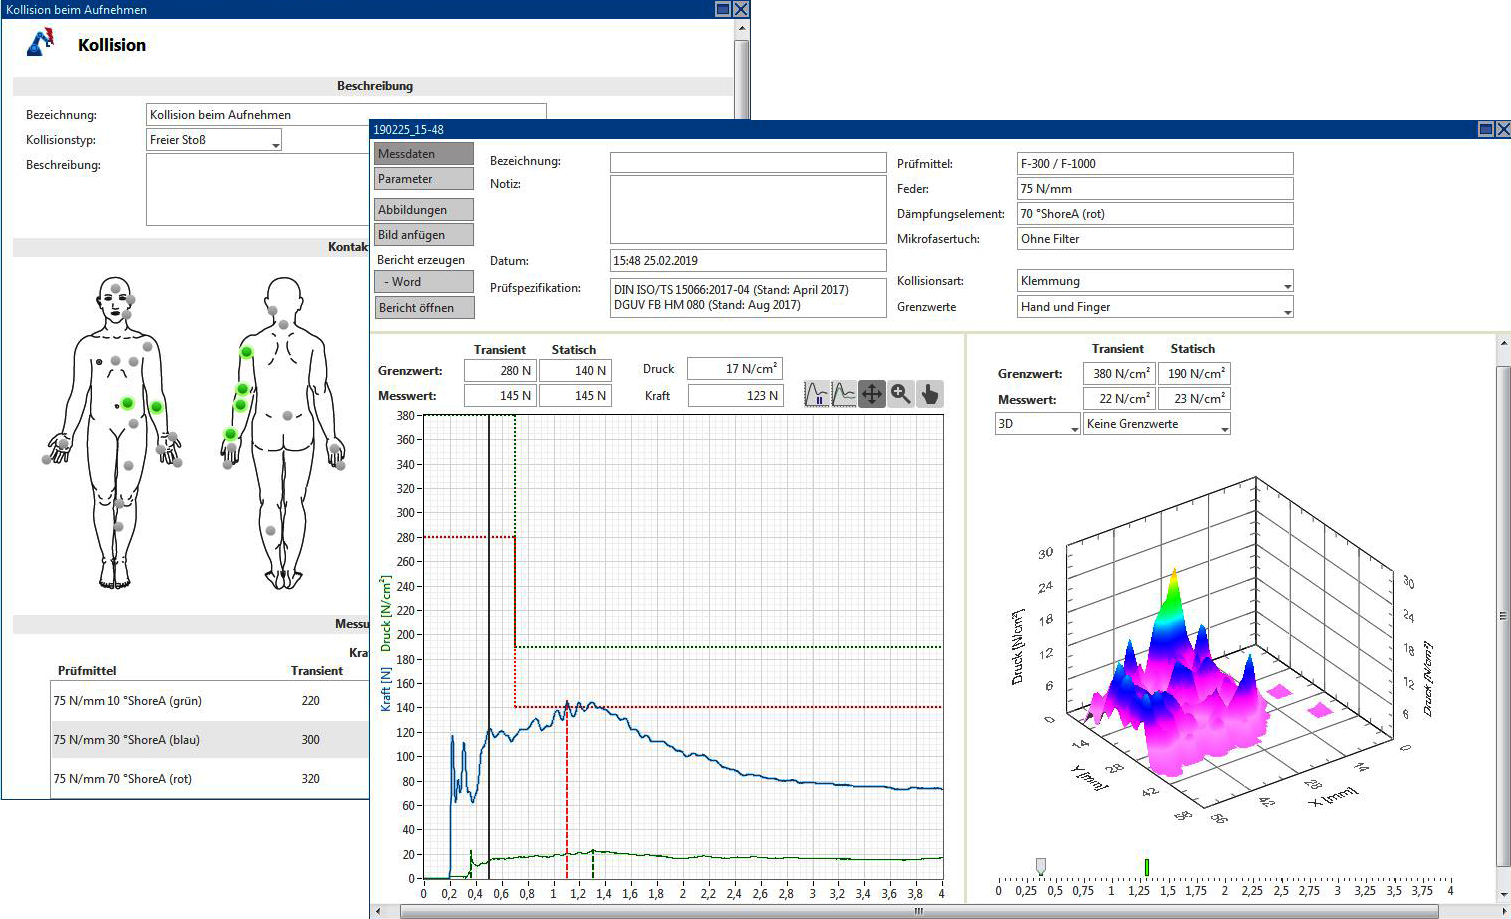
Task: Switch to the Messdaten tab
Action: [424, 154]
